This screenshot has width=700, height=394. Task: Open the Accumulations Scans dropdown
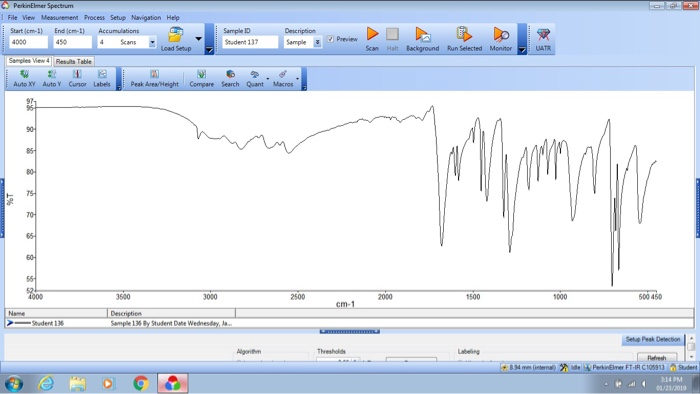tap(152, 42)
